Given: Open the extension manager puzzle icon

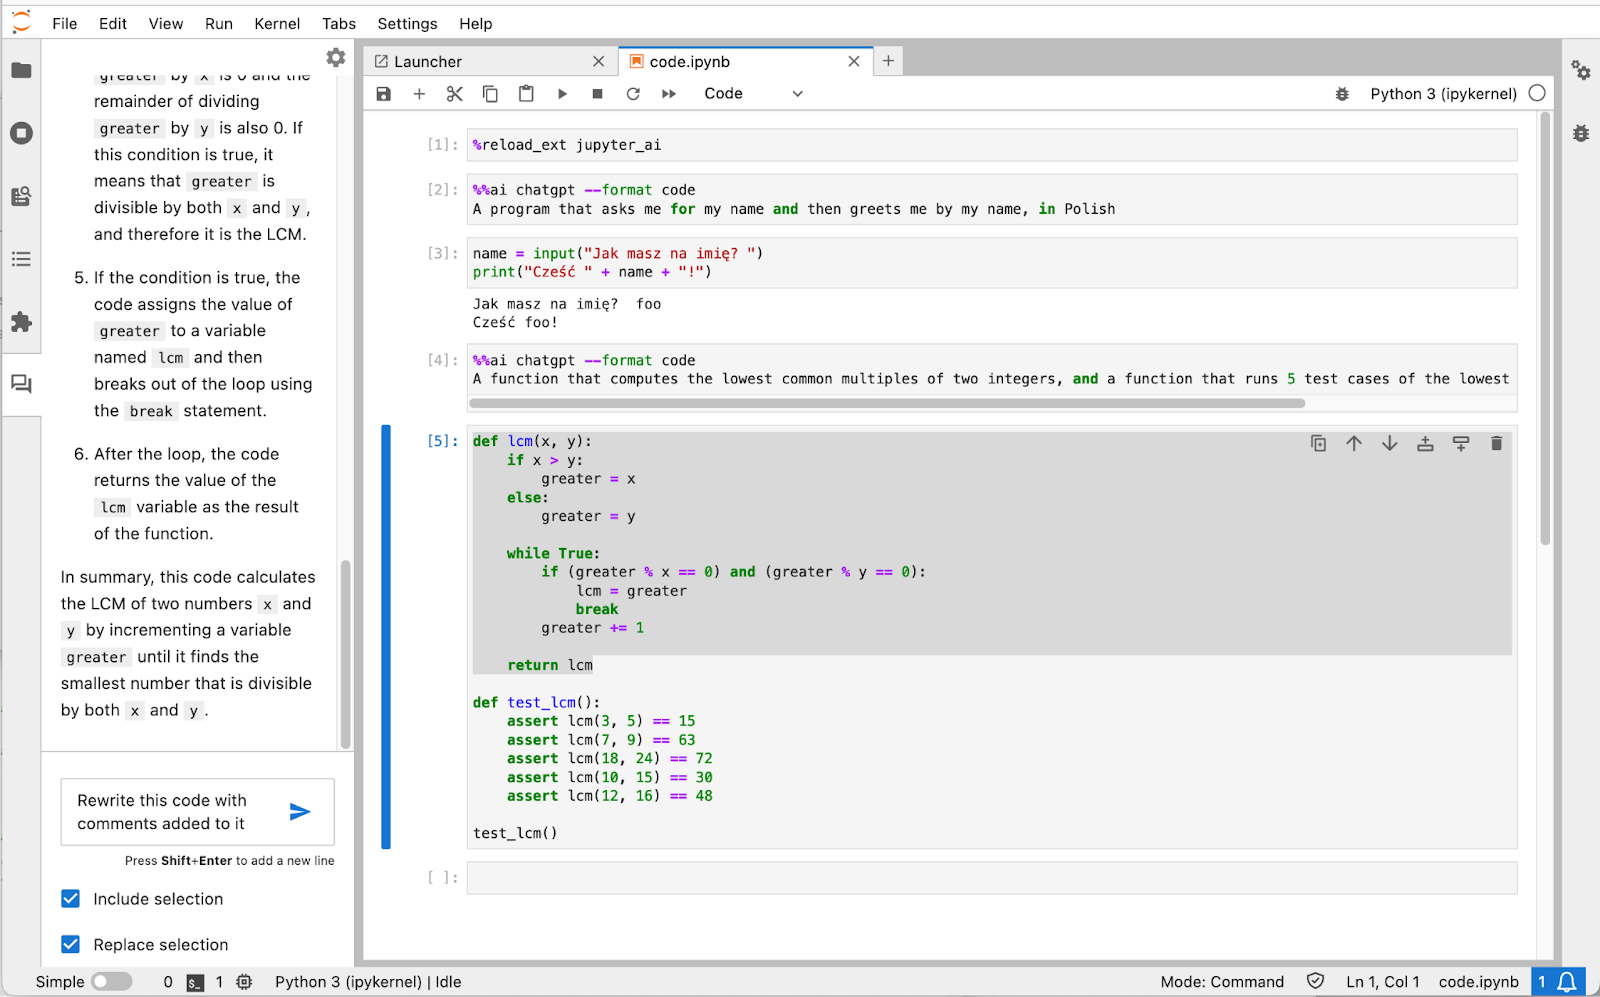Looking at the screenshot, I should point(21,322).
